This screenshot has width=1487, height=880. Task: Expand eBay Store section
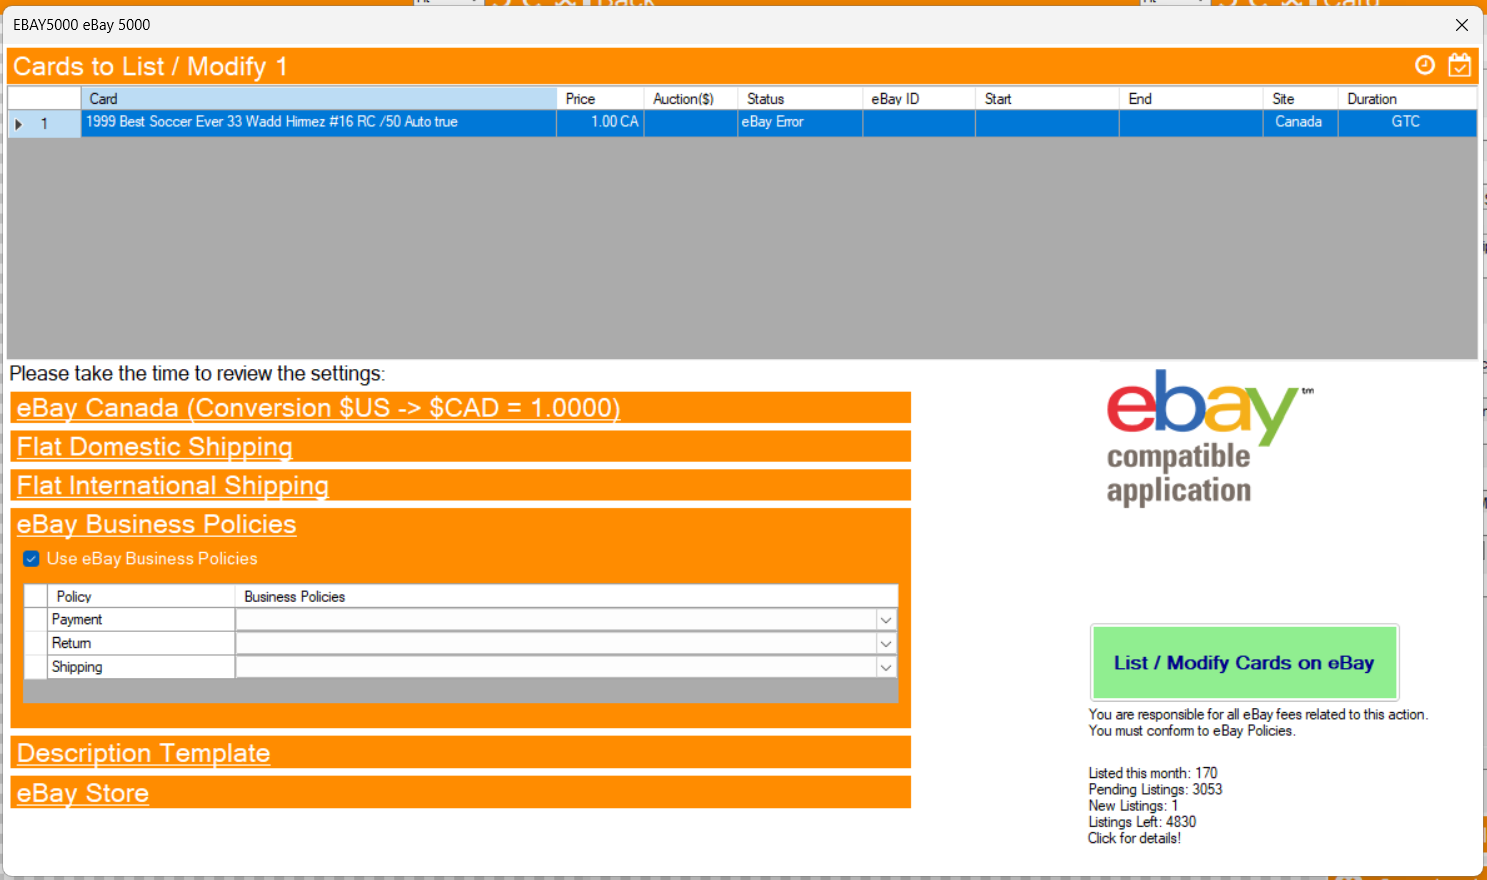click(83, 793)
